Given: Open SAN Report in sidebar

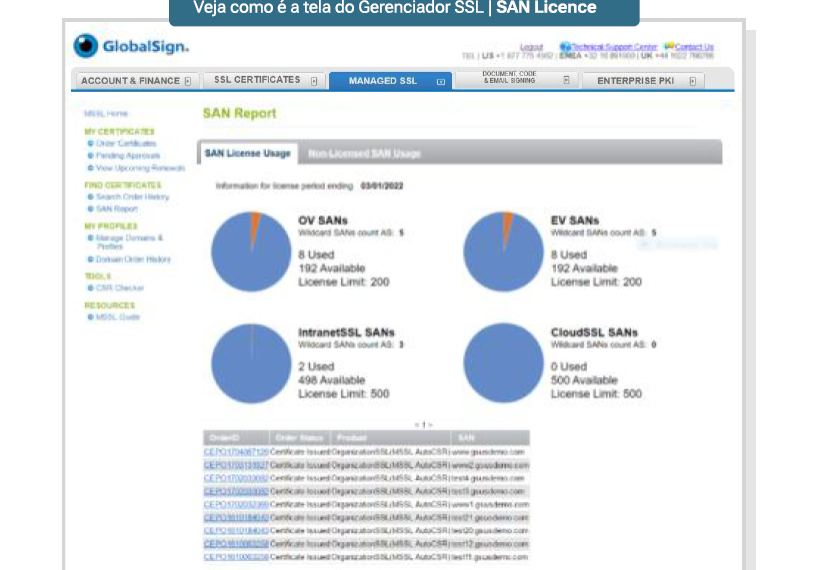Looking at the screenshot, I should (x=117, y=209).
